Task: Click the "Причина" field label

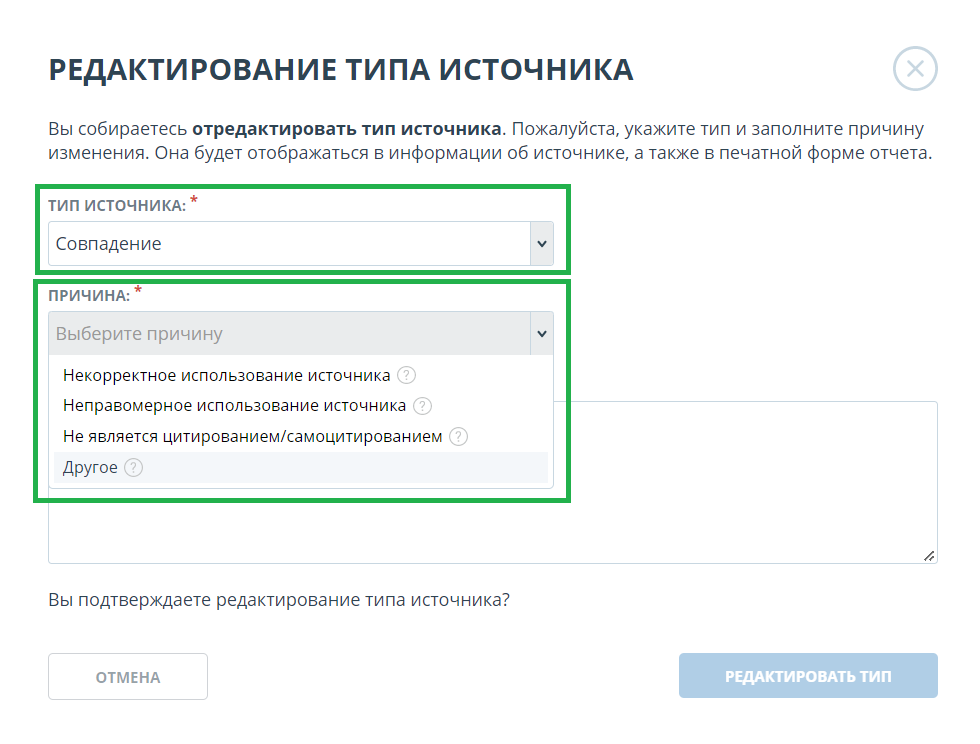Action: [88, 297]
